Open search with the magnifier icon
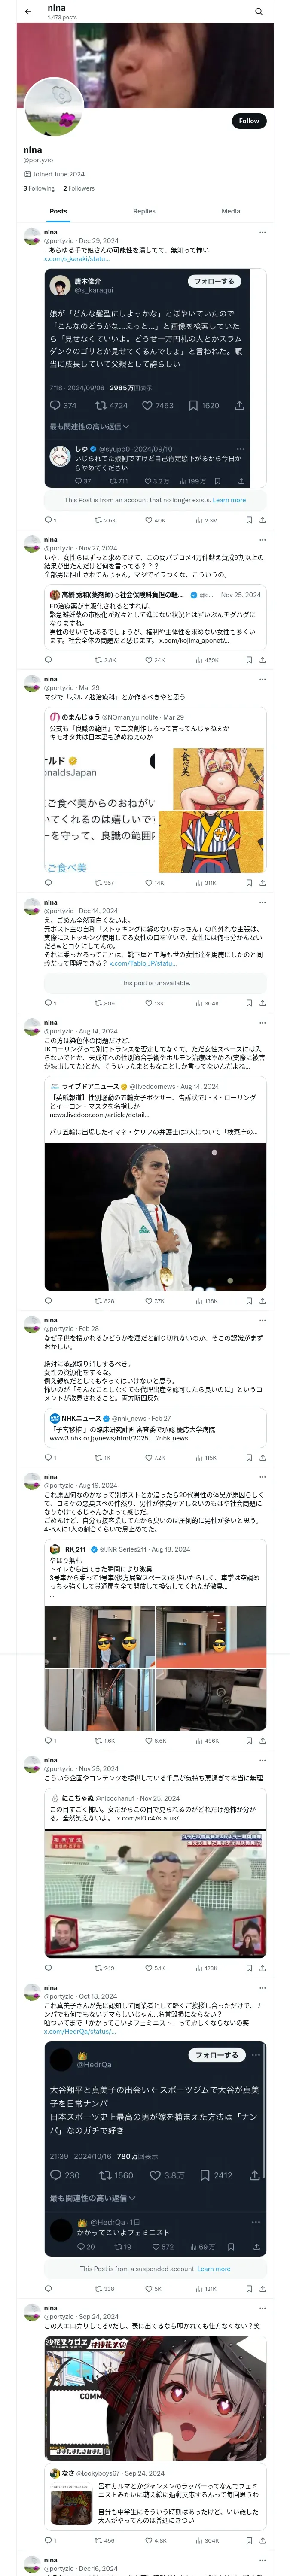Viewport: 290px width, 2576px height. click(x=258, y=12)
